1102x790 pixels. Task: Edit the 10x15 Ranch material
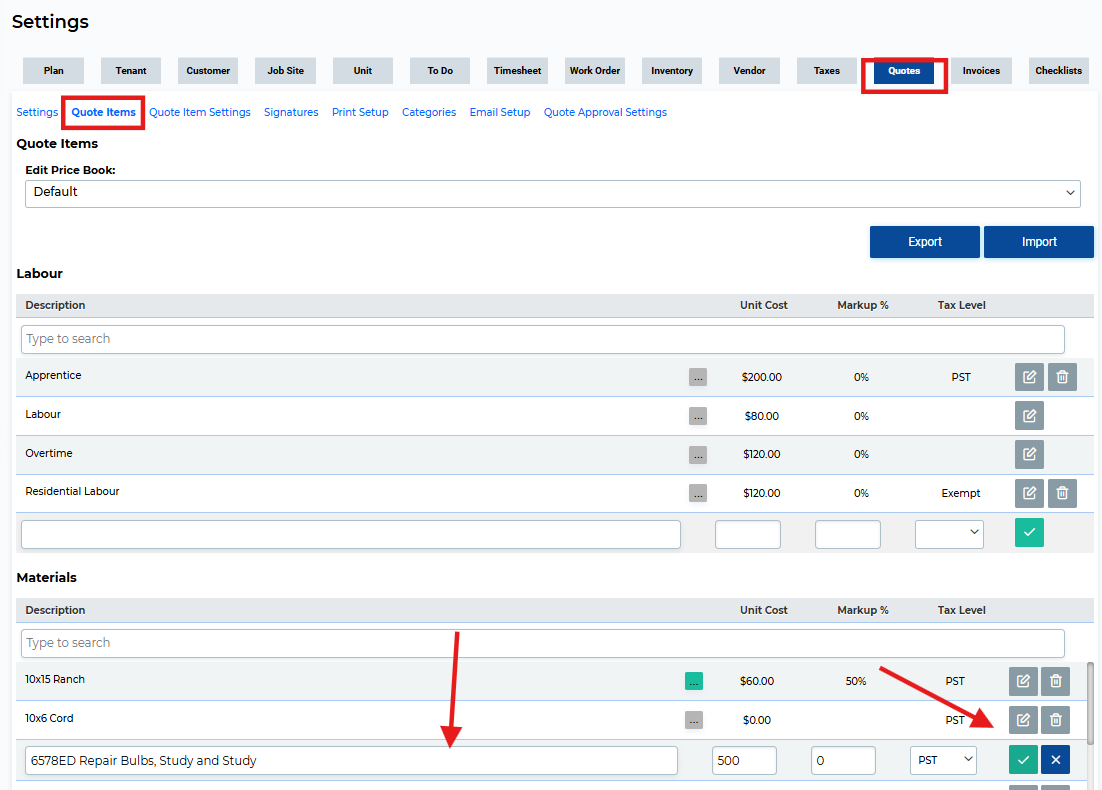pos(1023,680)
